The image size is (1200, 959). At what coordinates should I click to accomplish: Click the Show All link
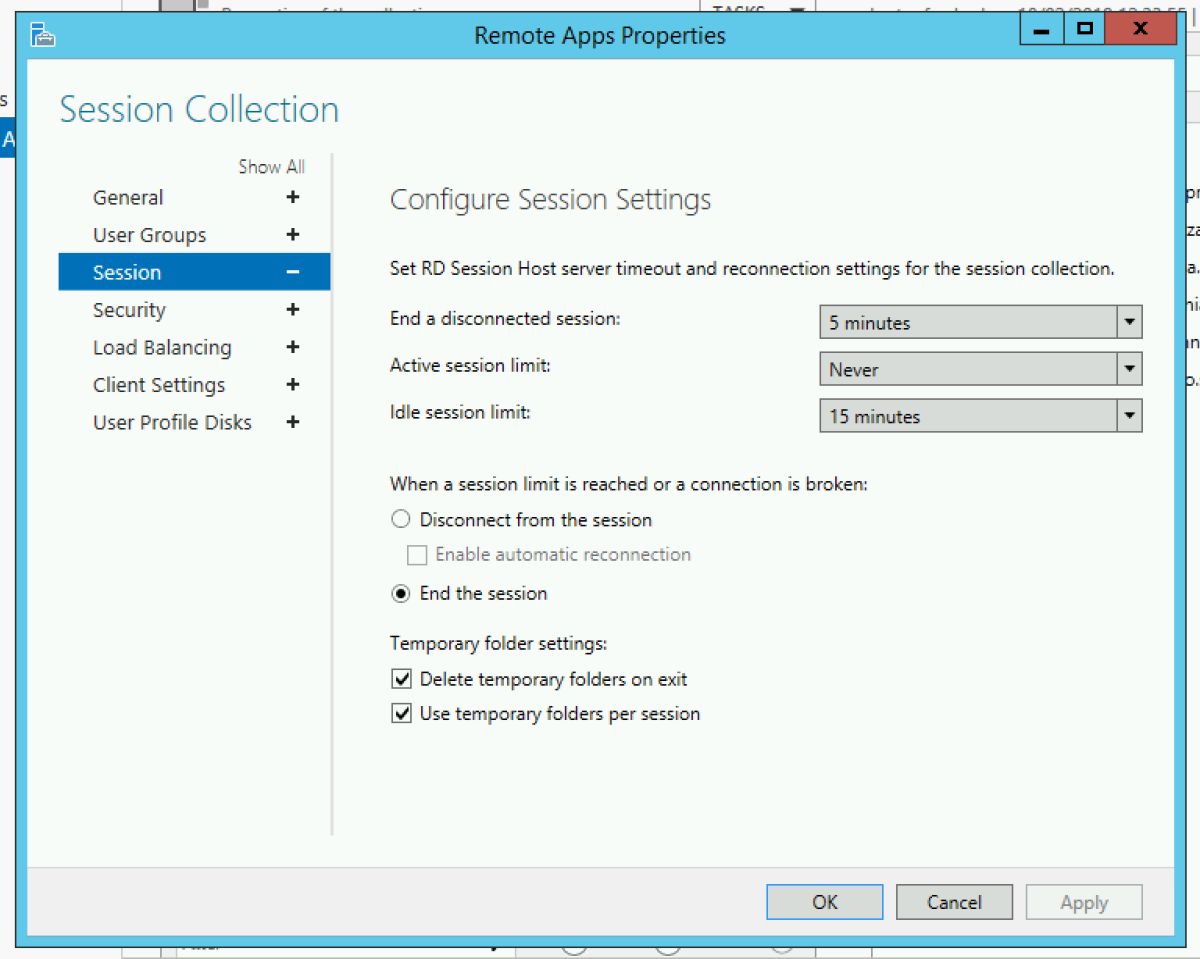click(271, 167)
